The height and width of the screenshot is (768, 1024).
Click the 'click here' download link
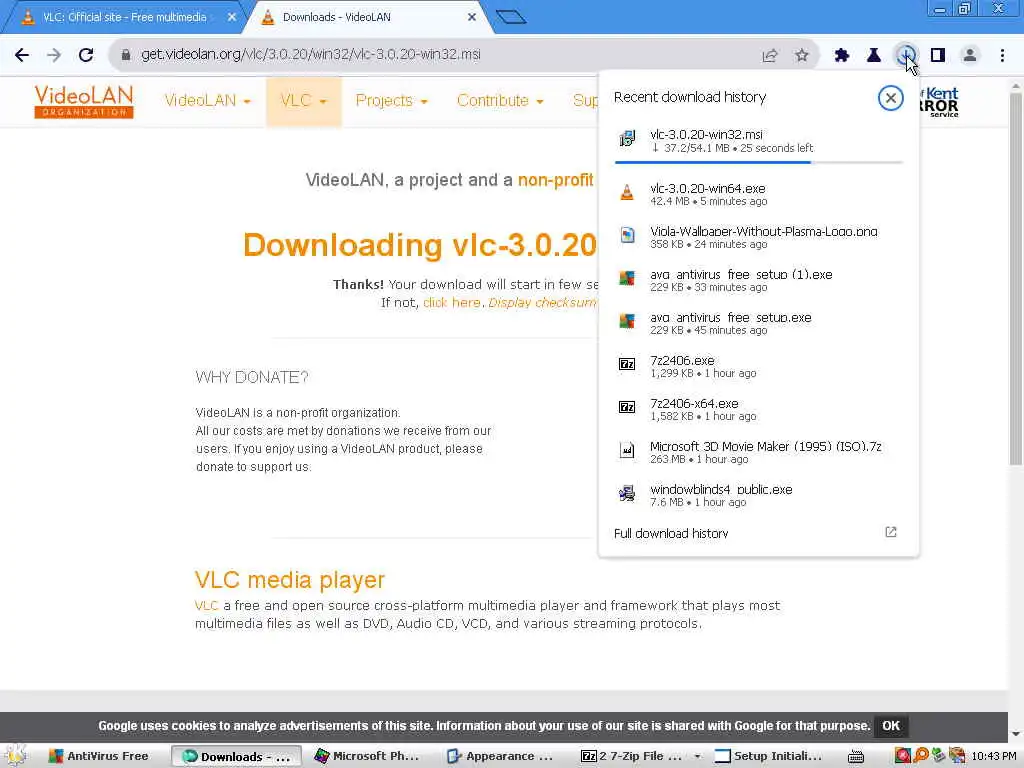pyautogui.click(x=451, y=303)
